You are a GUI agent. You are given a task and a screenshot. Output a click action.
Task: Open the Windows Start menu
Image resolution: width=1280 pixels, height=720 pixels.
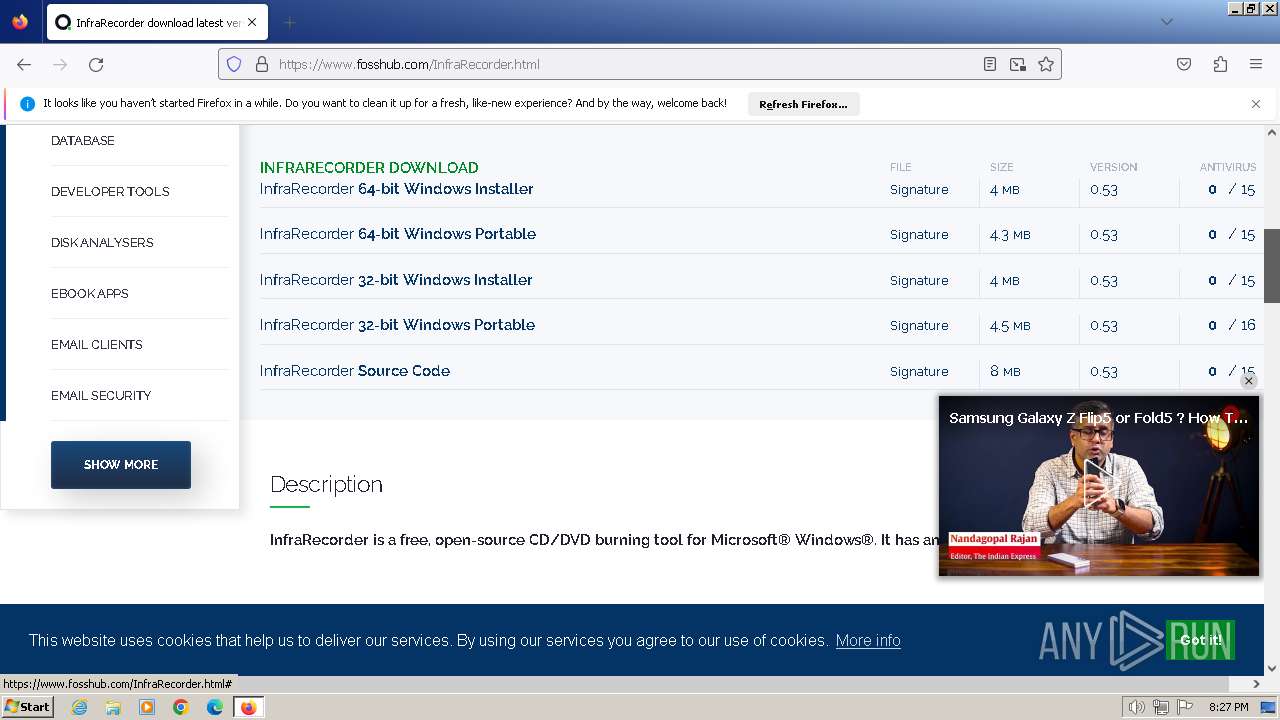(x=27, y=707)
